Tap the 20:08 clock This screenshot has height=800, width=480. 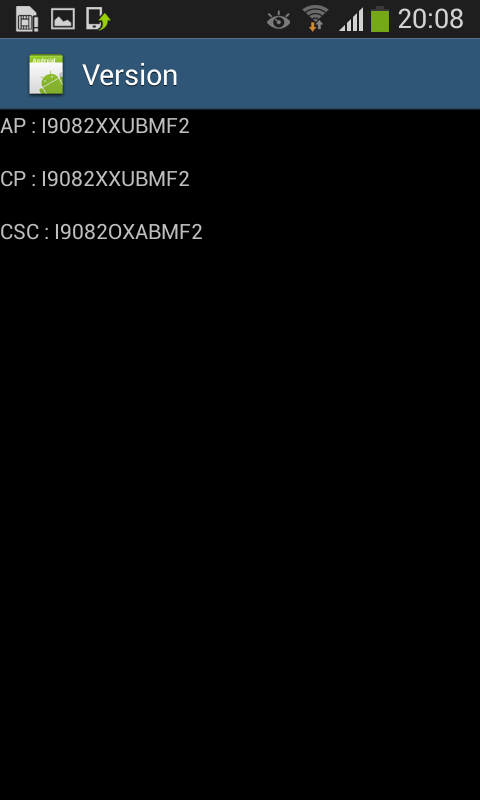[x=431, y=19]
